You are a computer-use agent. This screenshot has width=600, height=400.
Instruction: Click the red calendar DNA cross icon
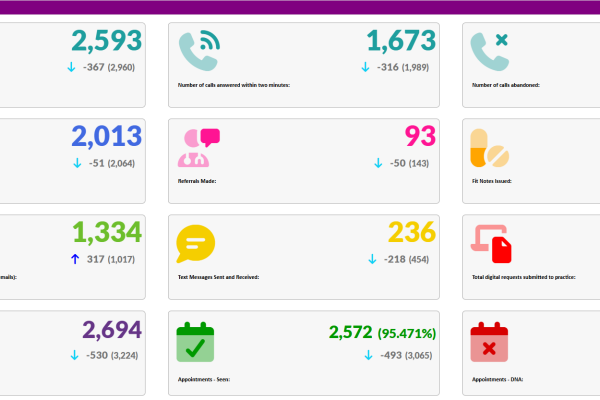click(490, 341)
